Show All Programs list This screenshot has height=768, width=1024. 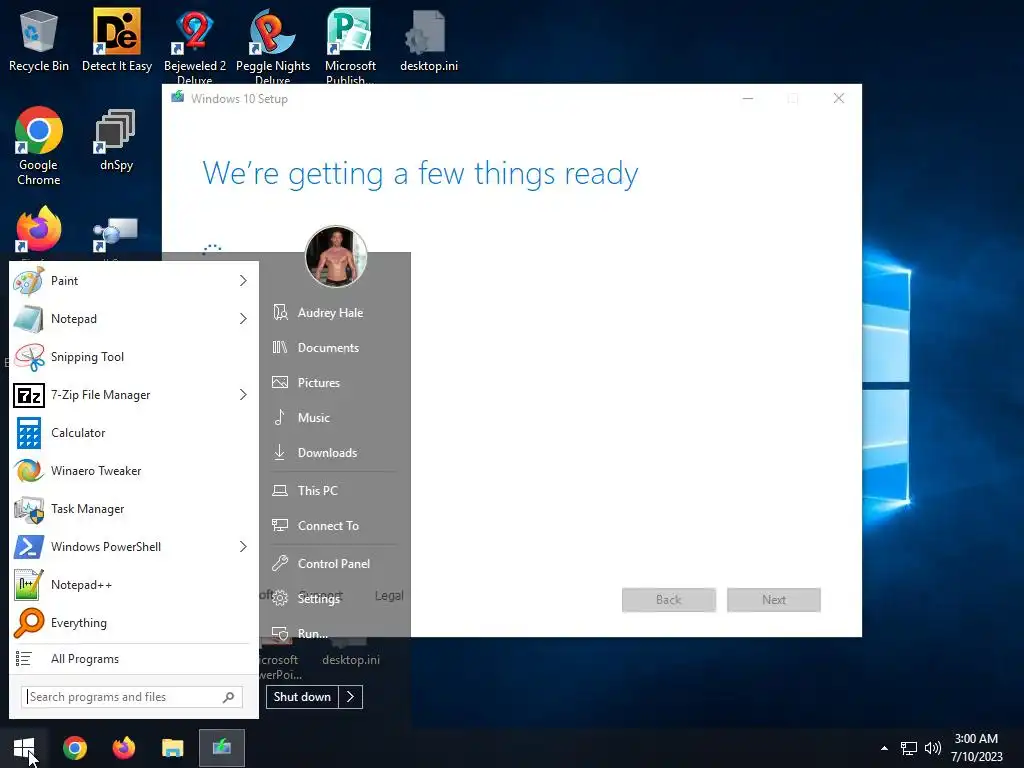pos(134,659)
